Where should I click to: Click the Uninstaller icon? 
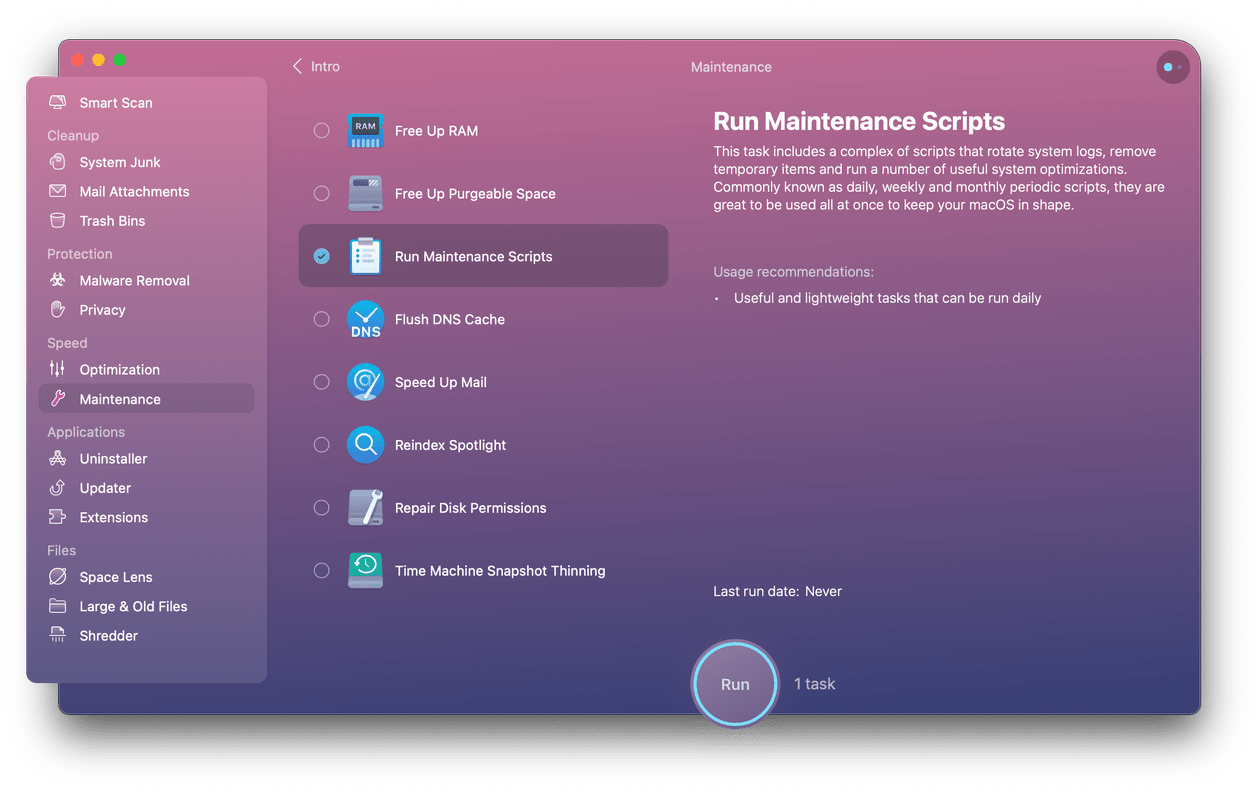pos(58,458)
